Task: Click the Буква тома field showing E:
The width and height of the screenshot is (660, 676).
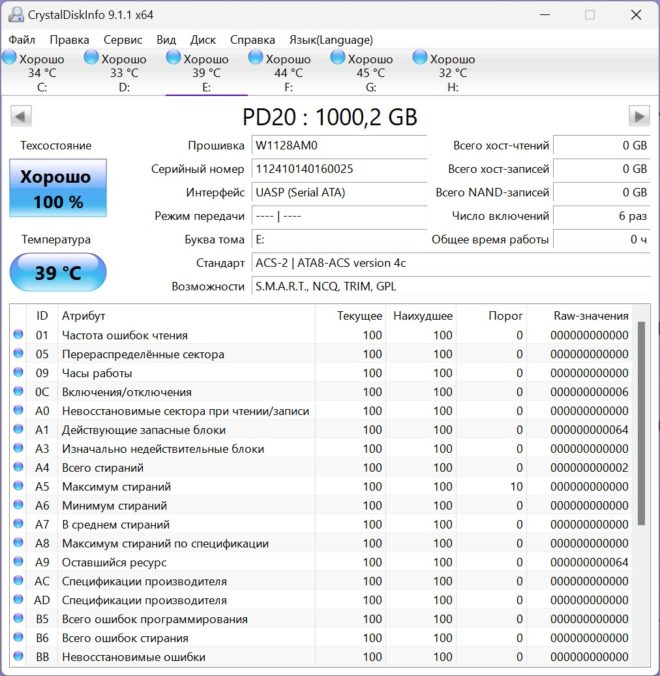Action: tap(339, 239)
